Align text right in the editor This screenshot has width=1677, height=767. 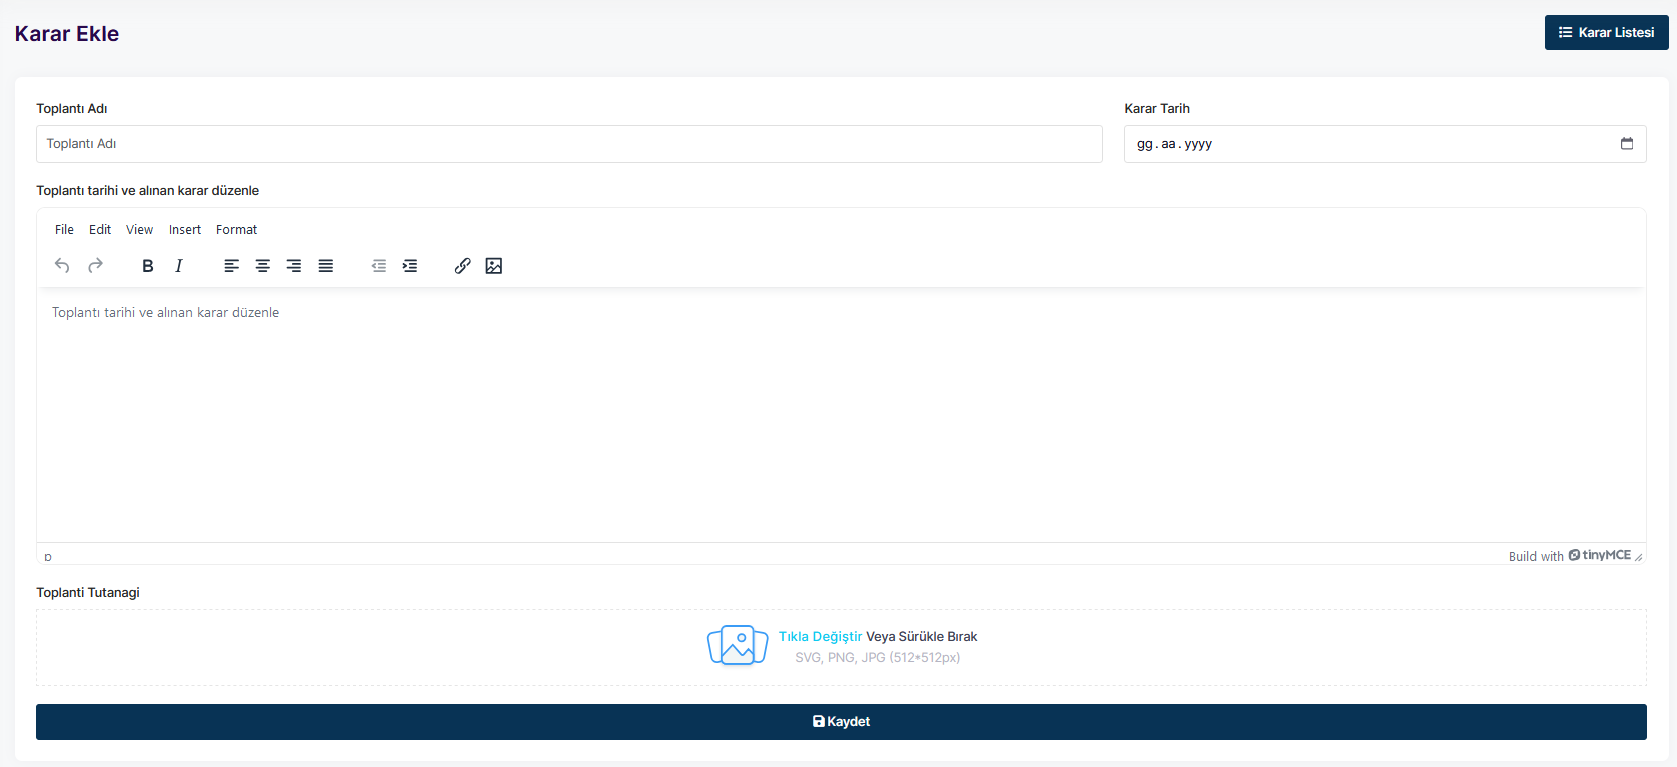[x=294, y=266]
